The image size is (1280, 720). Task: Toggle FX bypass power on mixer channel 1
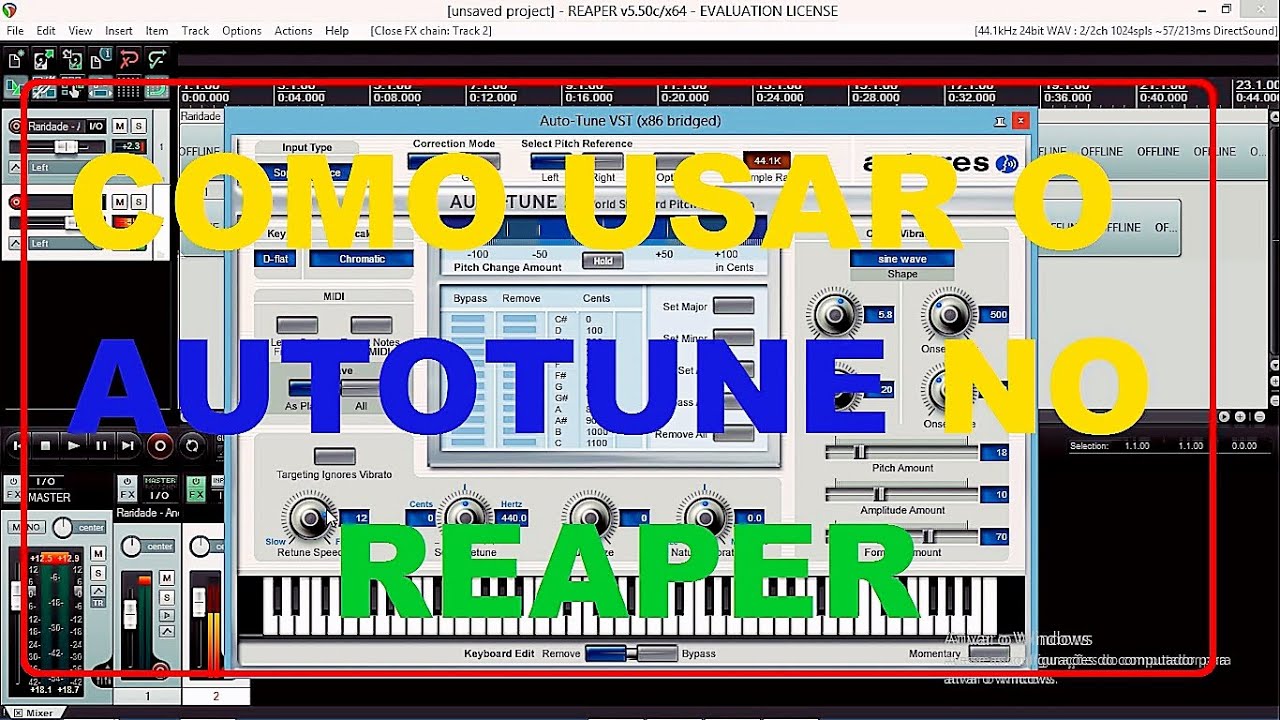click(x=128, y=481)
